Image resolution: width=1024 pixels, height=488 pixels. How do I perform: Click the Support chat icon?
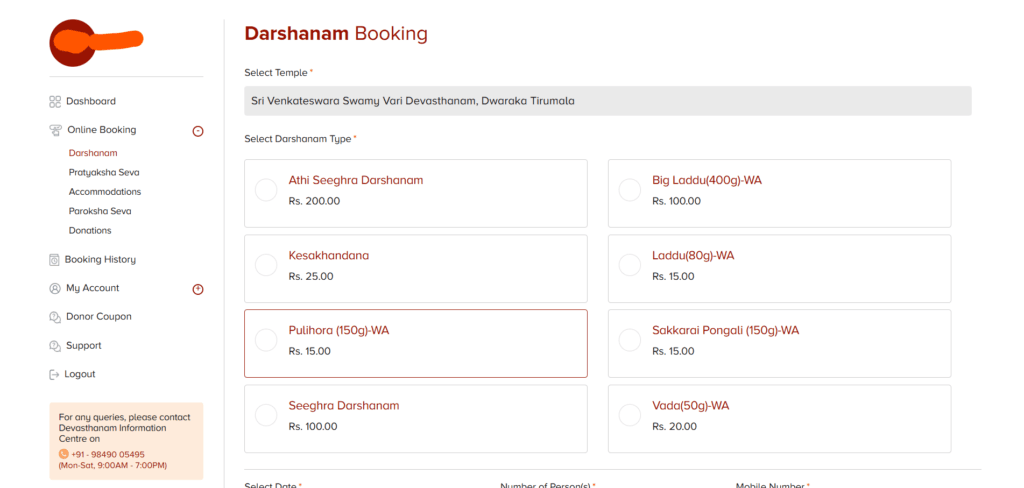(55, 346)
